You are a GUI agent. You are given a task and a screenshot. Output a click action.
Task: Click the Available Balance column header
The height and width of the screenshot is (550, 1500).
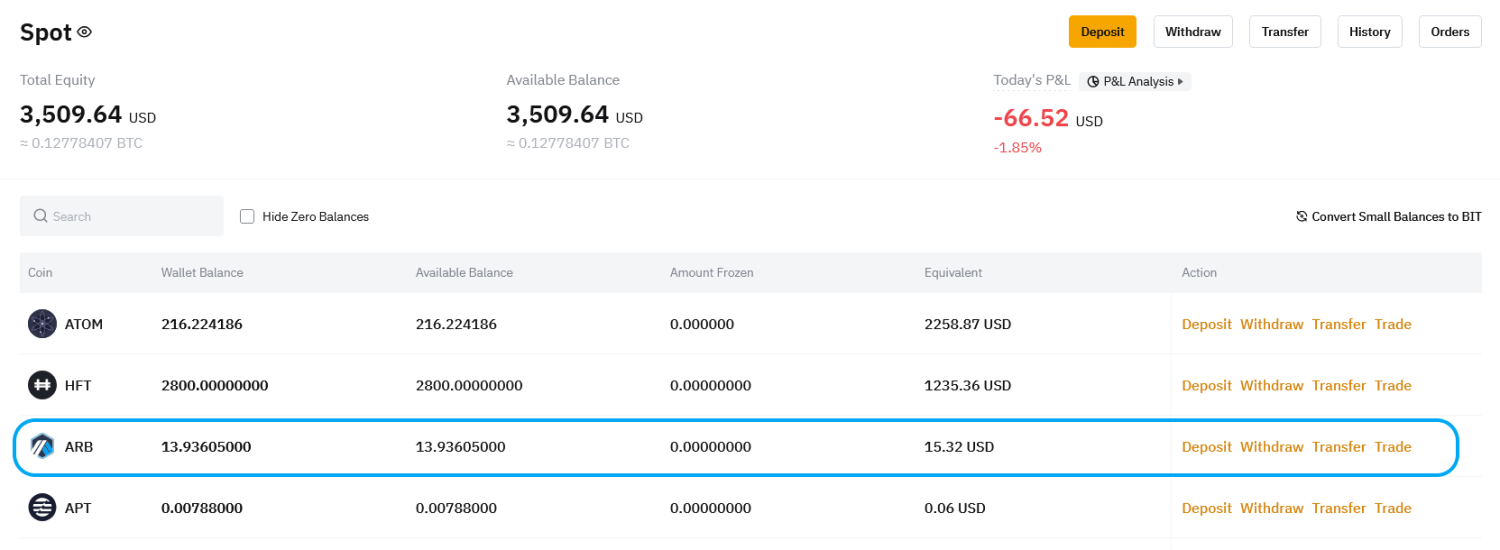tap(464, 272)
